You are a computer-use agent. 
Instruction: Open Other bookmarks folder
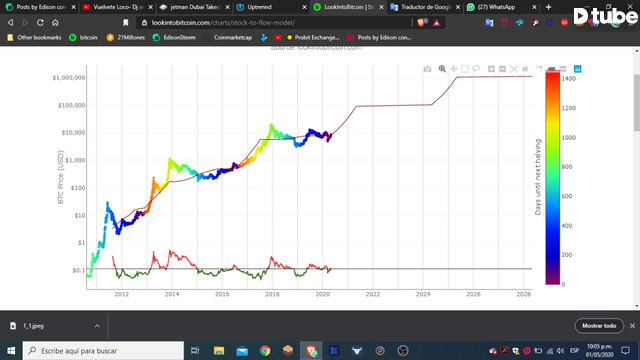click(34, 38)
